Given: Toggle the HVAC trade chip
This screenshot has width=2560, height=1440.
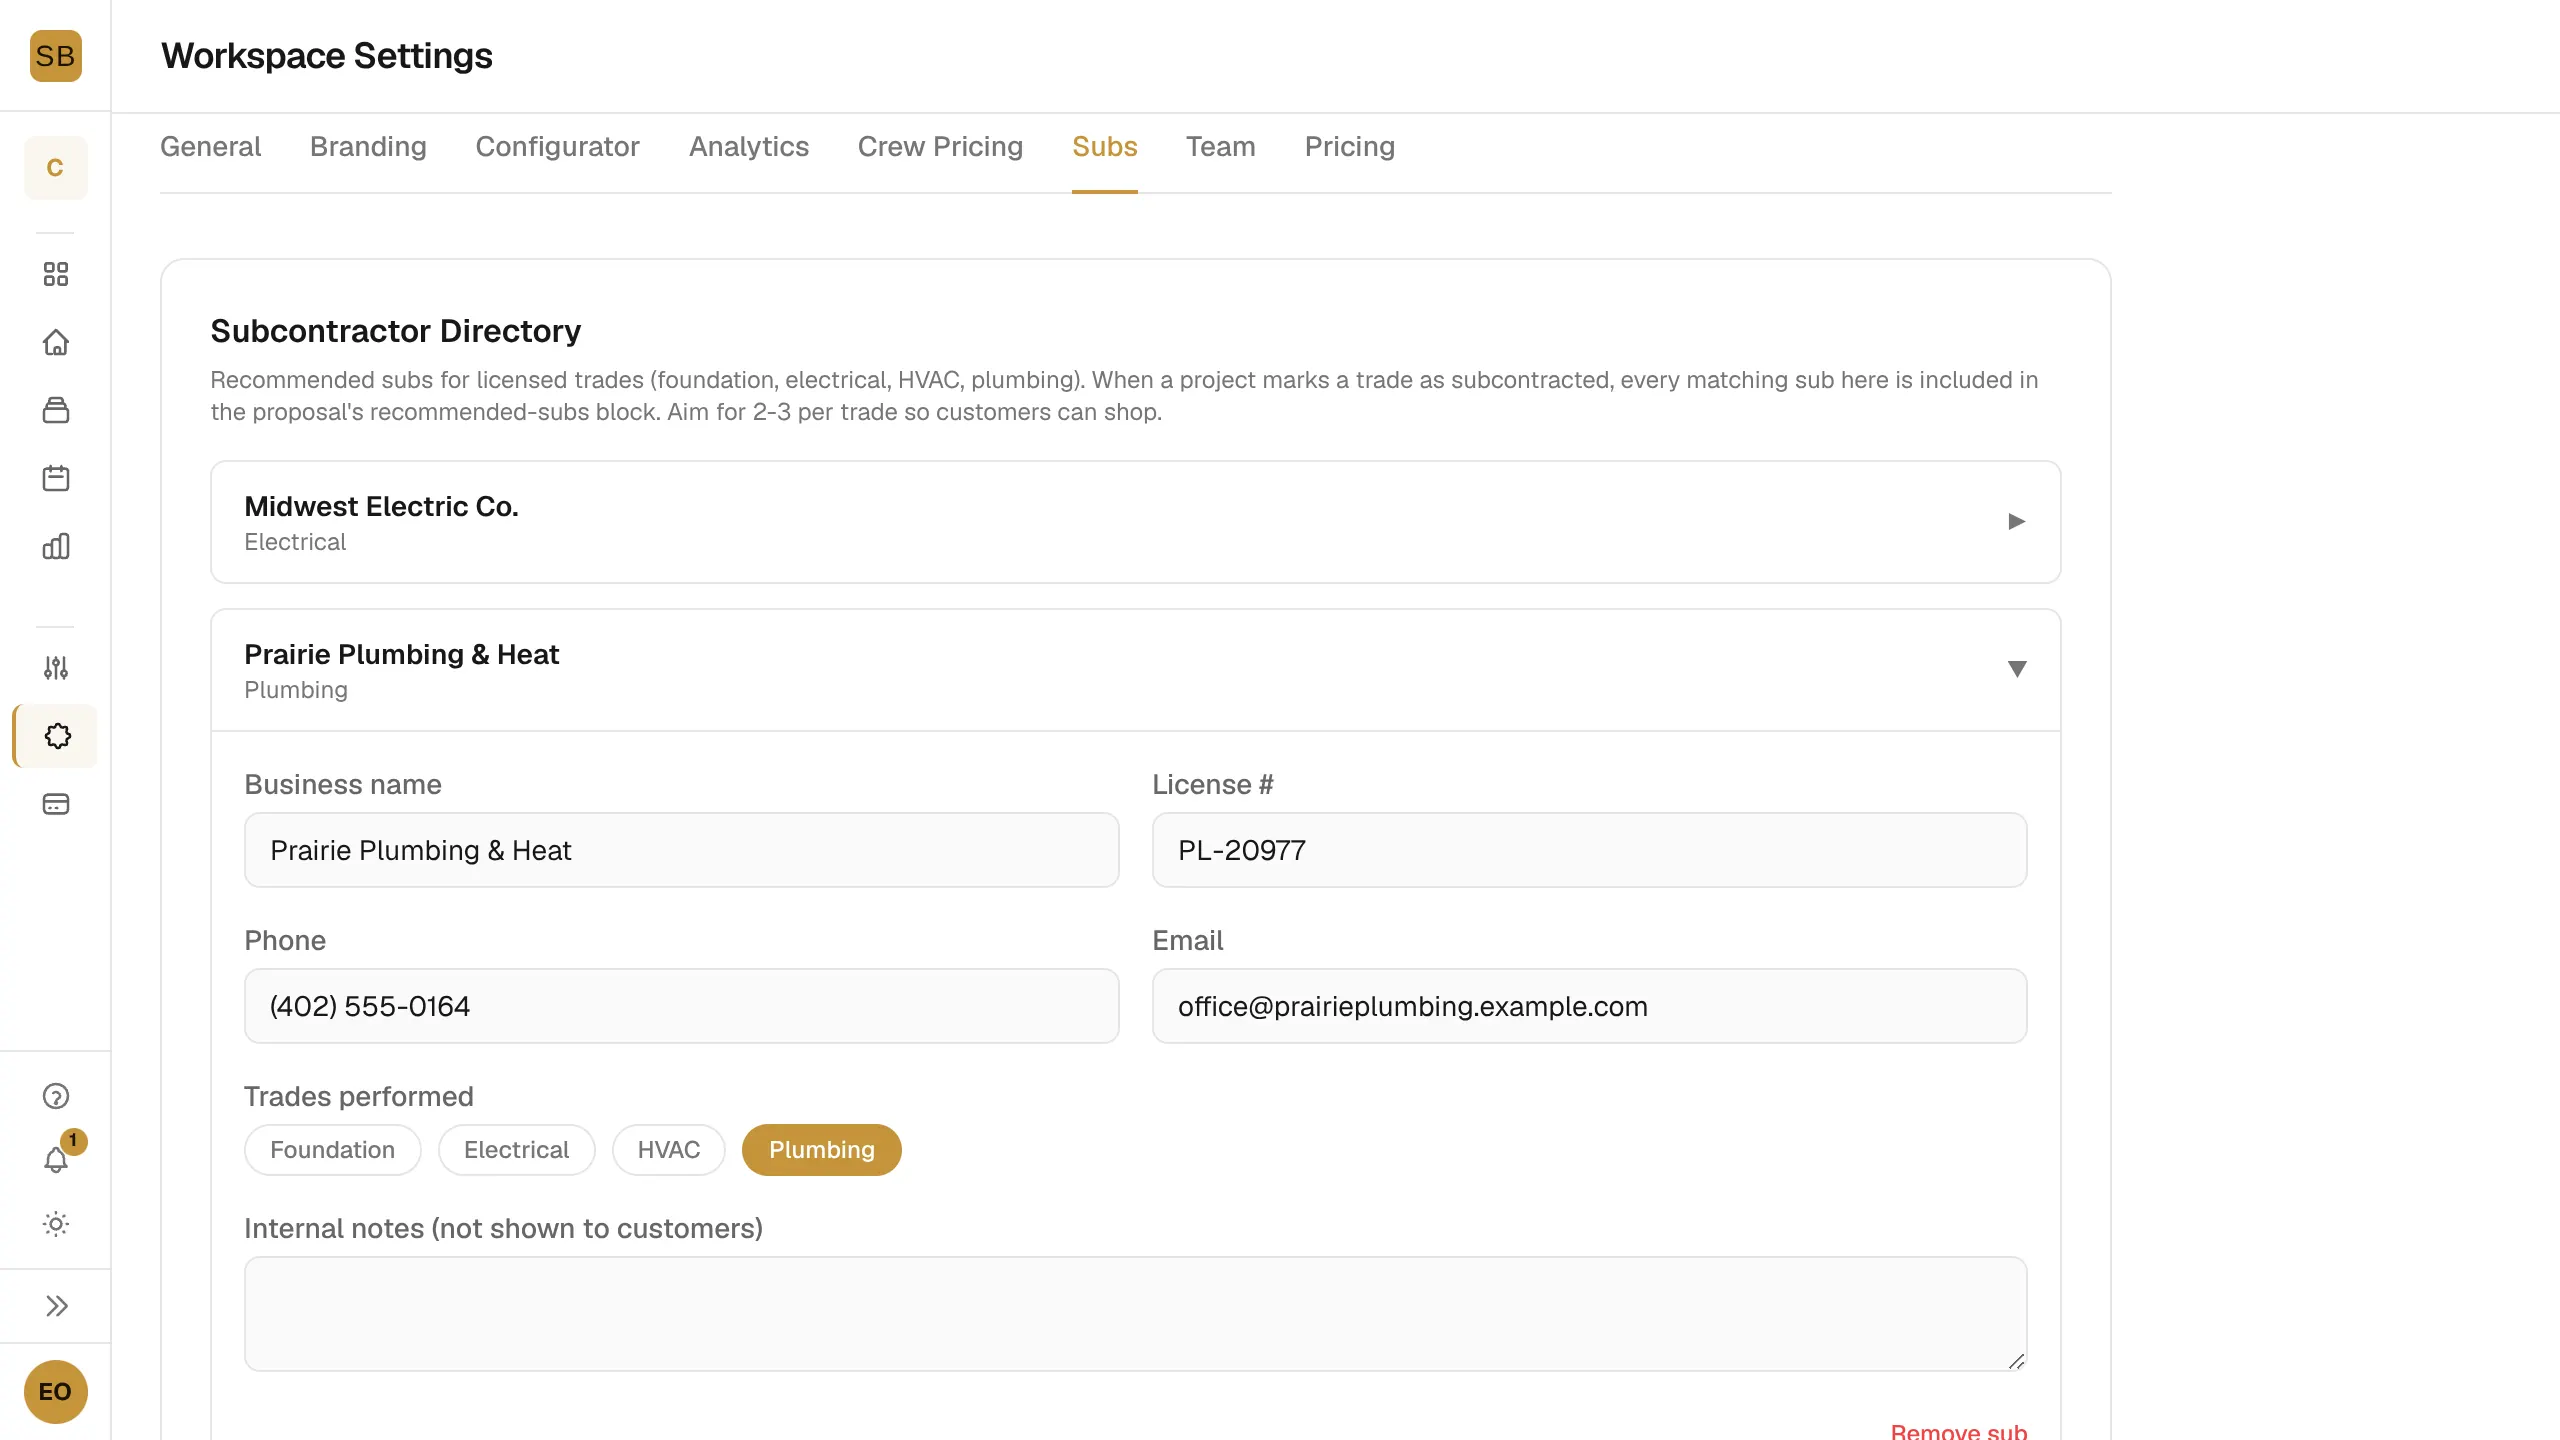Looking at the screenshot, I should pyautogui.click(x=668, y=1150).
